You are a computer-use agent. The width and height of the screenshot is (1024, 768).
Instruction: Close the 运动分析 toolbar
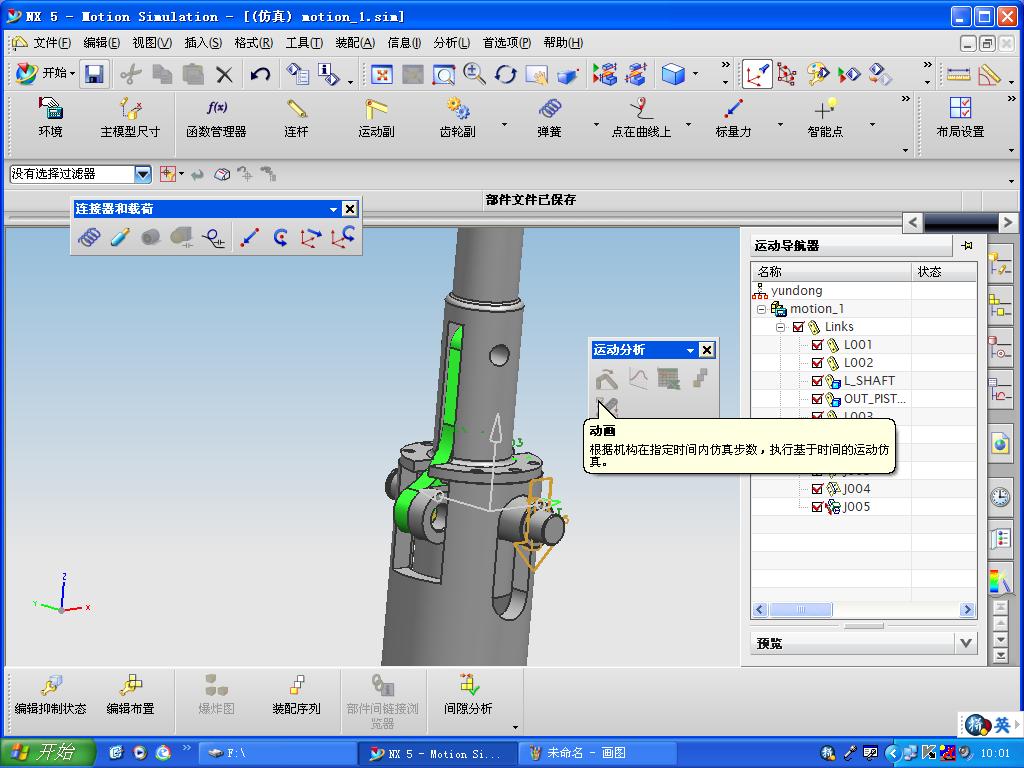click(707, 350)
